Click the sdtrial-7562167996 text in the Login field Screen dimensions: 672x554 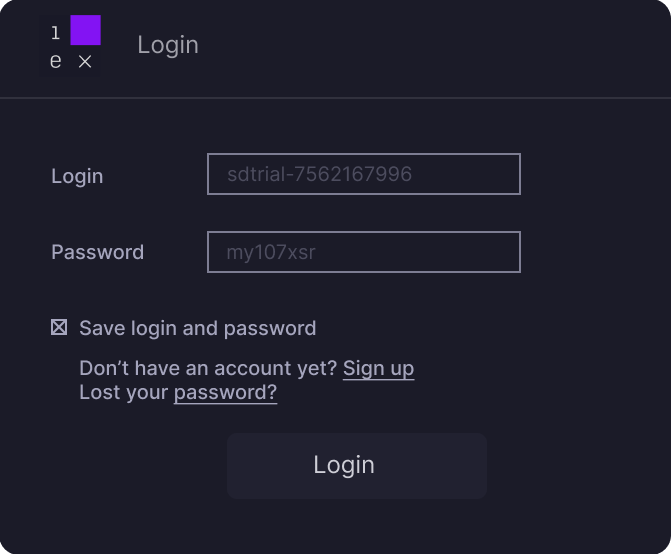coord(319,174)
